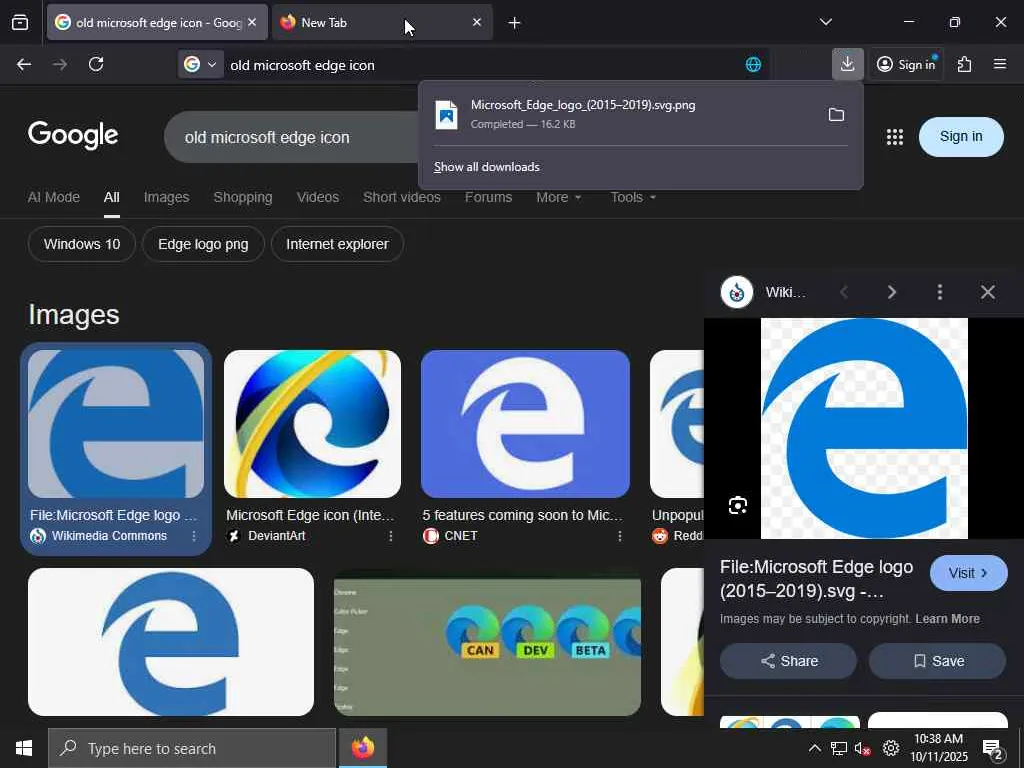Click the settings gear tray icon
The image size is (1024, 768).
(891, 748)
